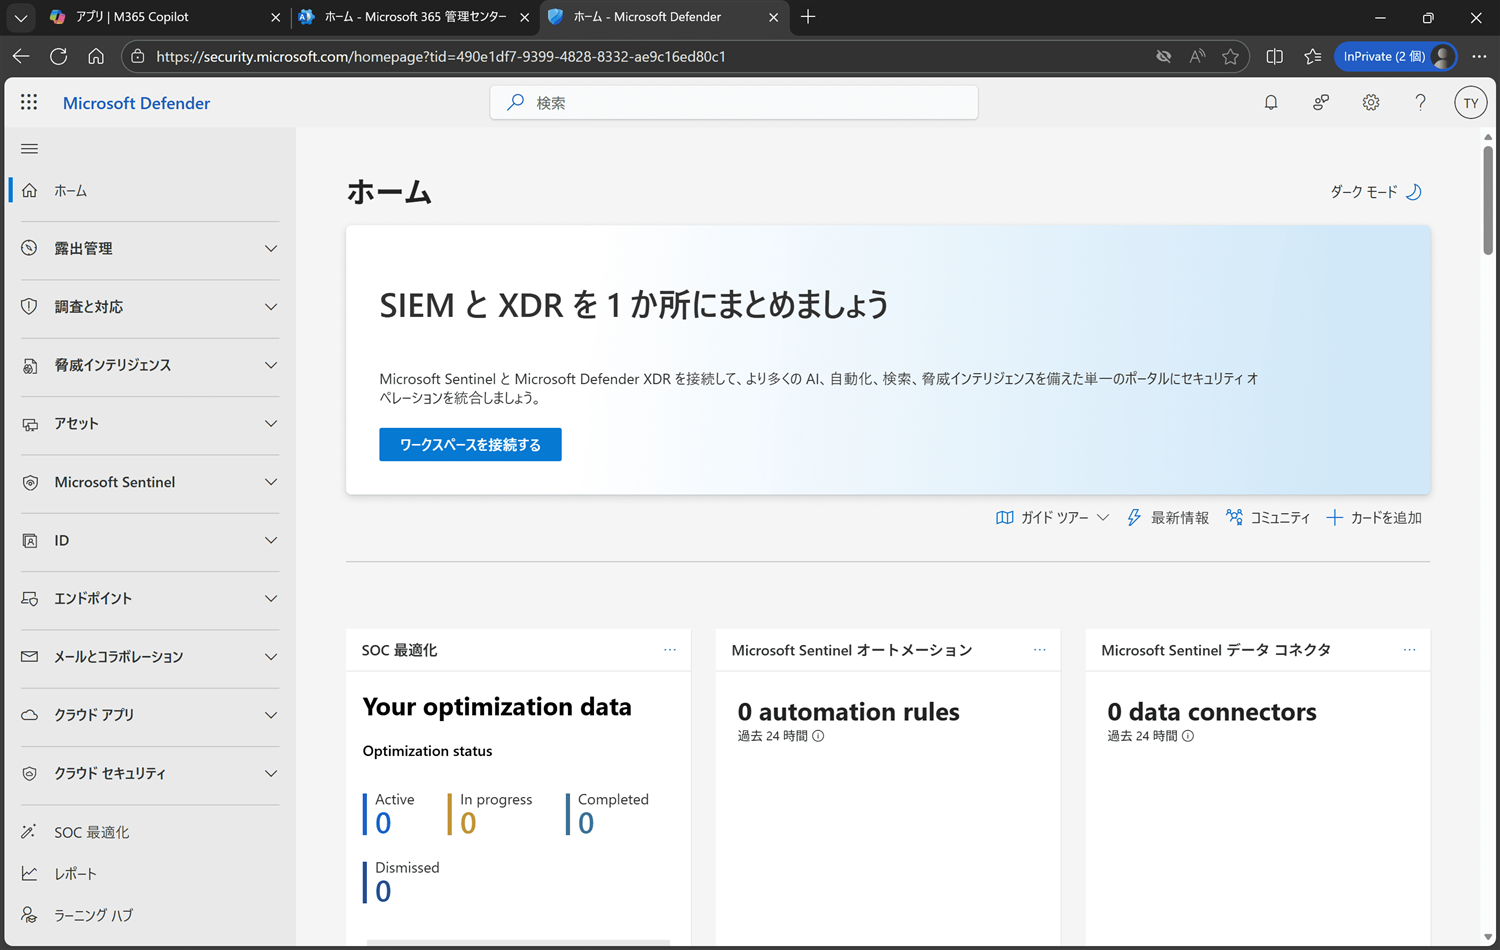Close the M365 Copilot tab

coord(276,17)
